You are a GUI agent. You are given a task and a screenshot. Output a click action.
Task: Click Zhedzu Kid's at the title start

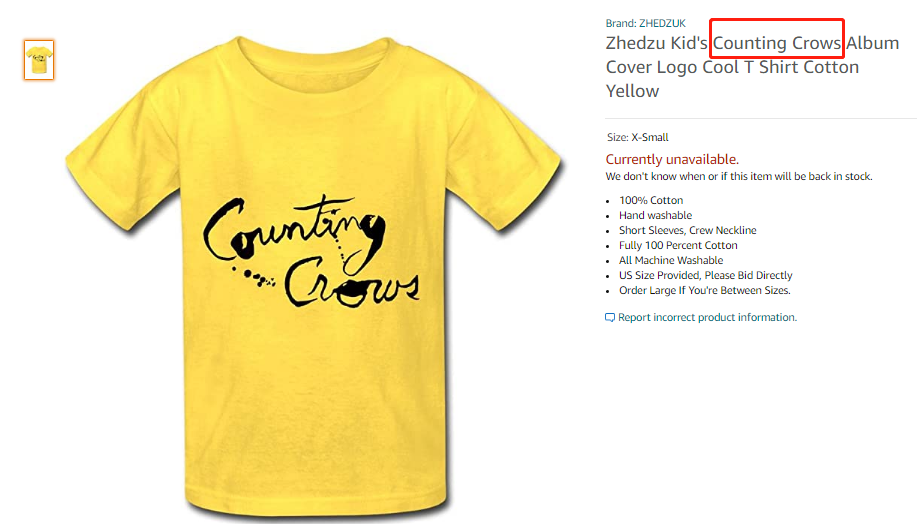[656, 43]
